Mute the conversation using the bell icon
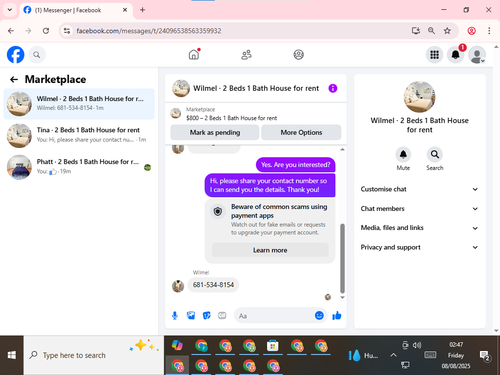Image resolution: width=500 pixels, height=375 pixels. tap(403, 154)
